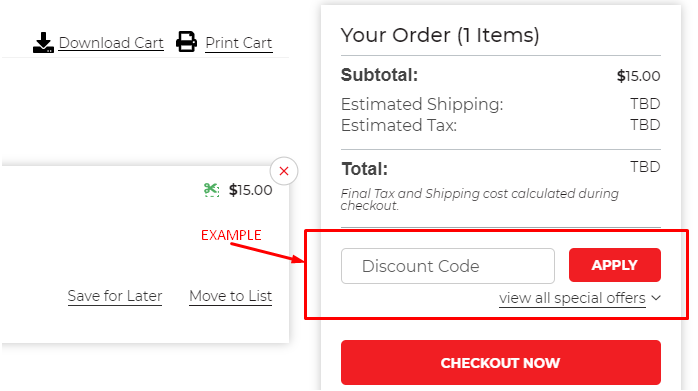Click the green scissors coupon icon
The width and height of the screenshot is (698, 391).
[x=211, y=190]
